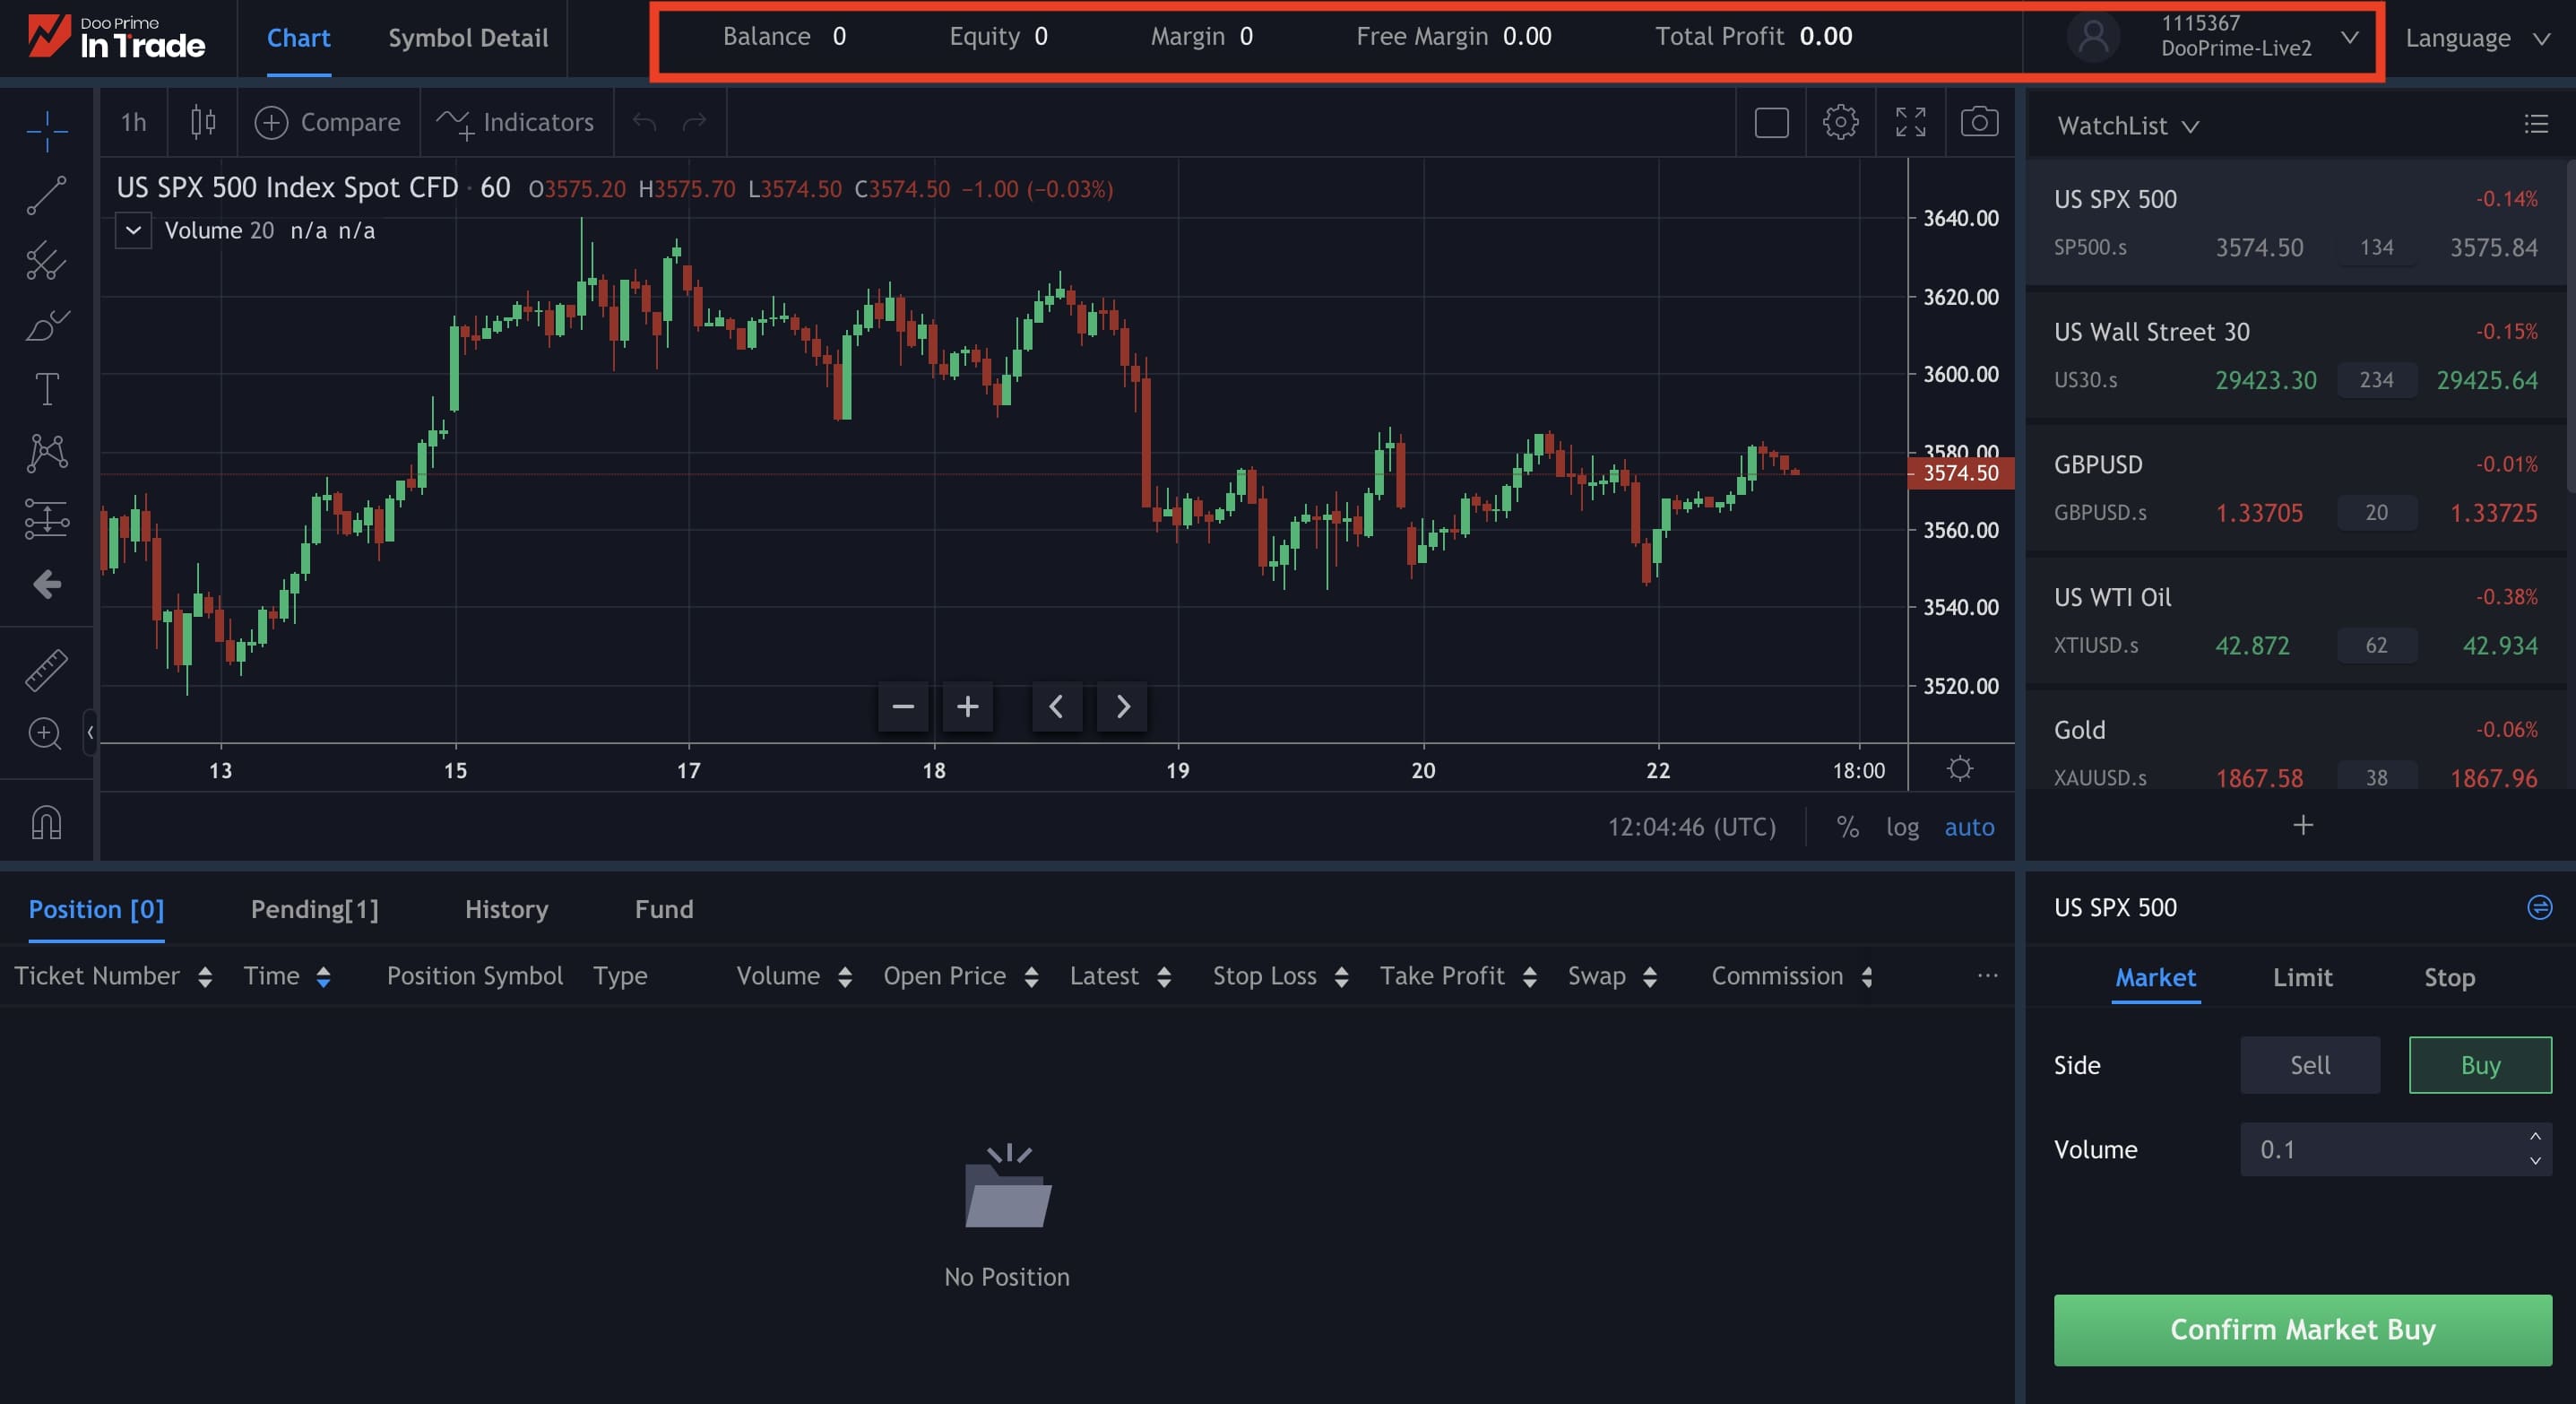This screenshot has height=1404, width=2576.
Task: Click Confirm Market Buy button
Action: 2302,1330
